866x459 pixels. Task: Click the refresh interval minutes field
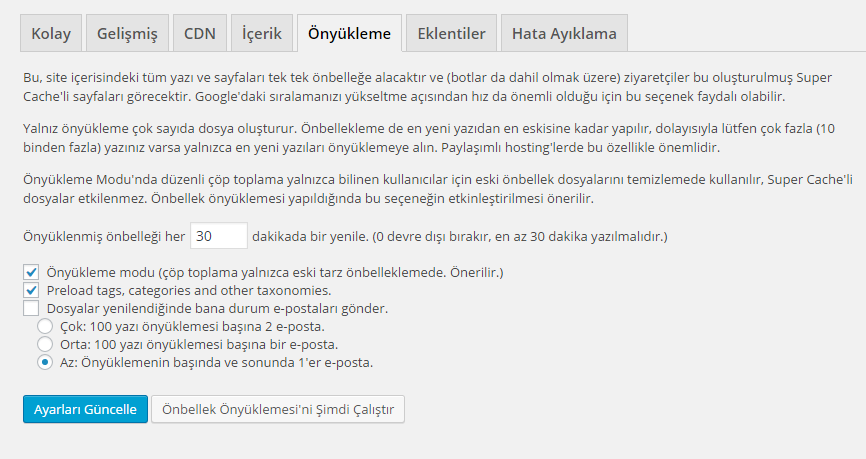coord(218,236)
